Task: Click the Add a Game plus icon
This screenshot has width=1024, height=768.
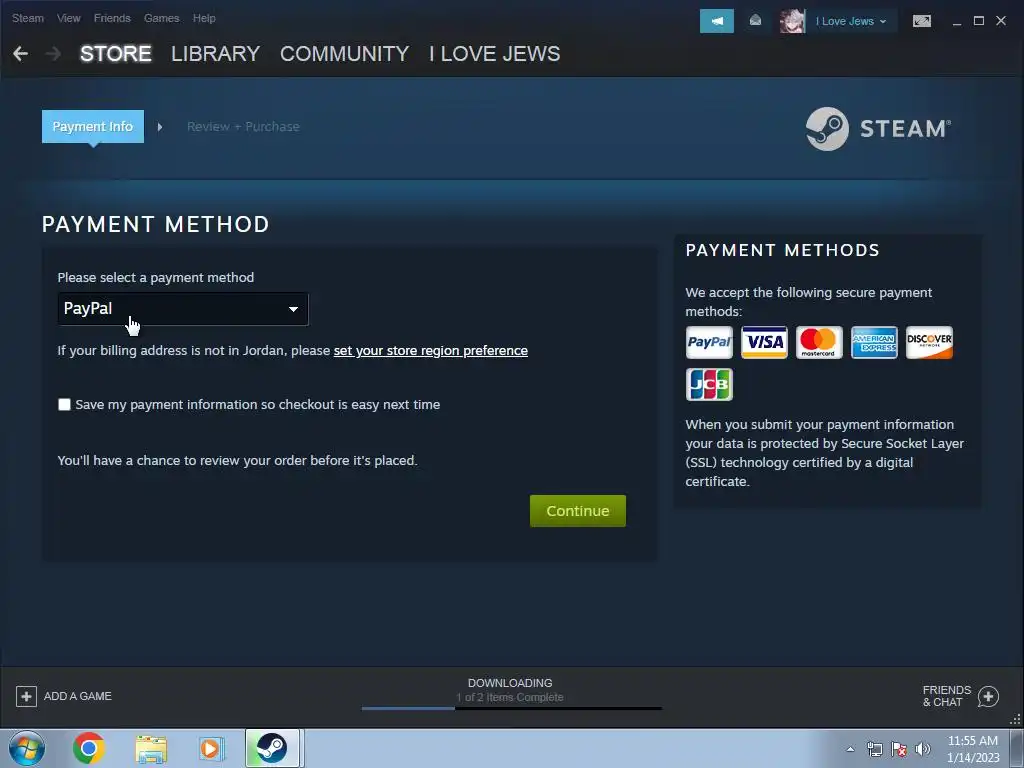Action: 26,696
